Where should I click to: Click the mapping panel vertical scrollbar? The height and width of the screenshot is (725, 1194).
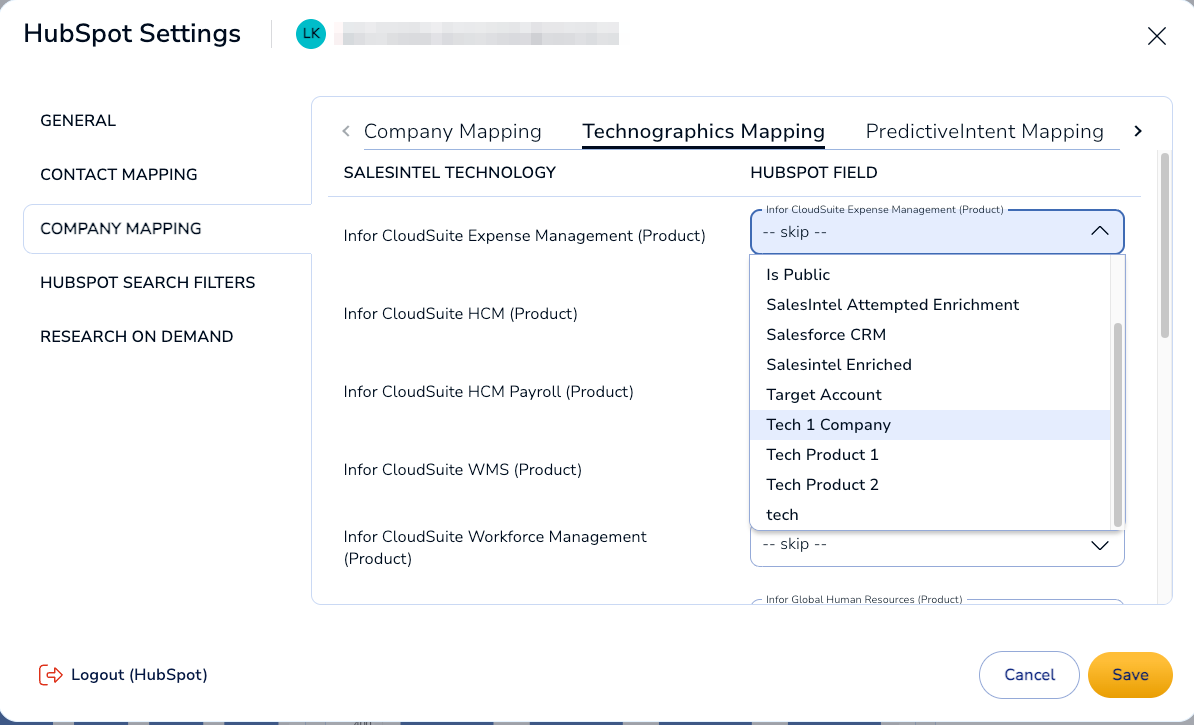(1164, 245)
